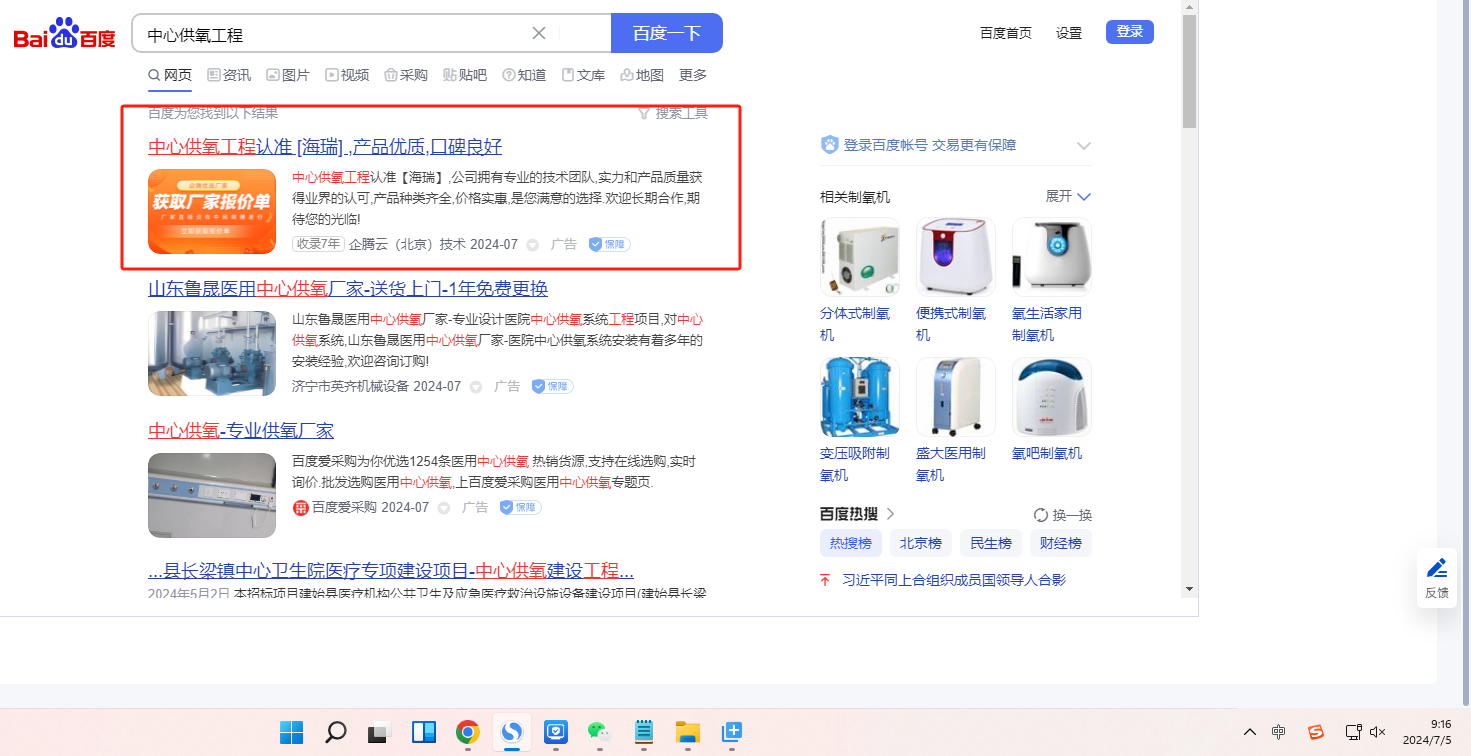
Task: Switch to the 资讯 tab
Action: coord(229,75)
